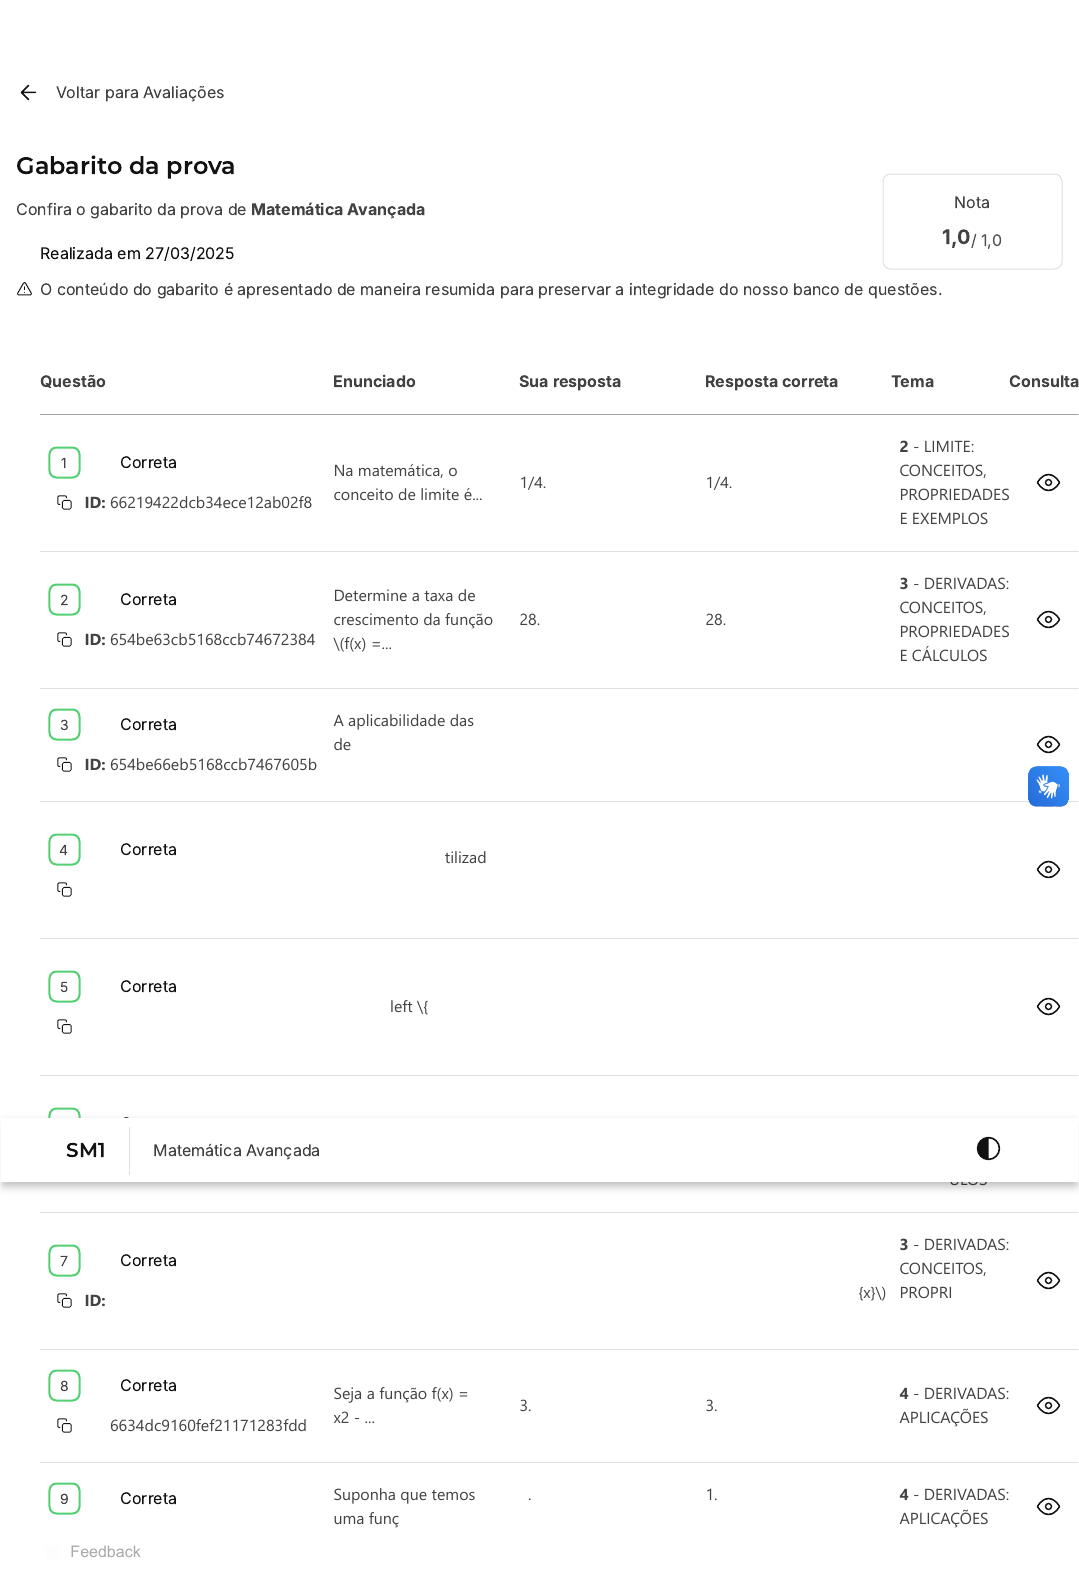Click the SM1 logo in header
This screenshot has height=1572, width=1079.
click(86, 1151)
